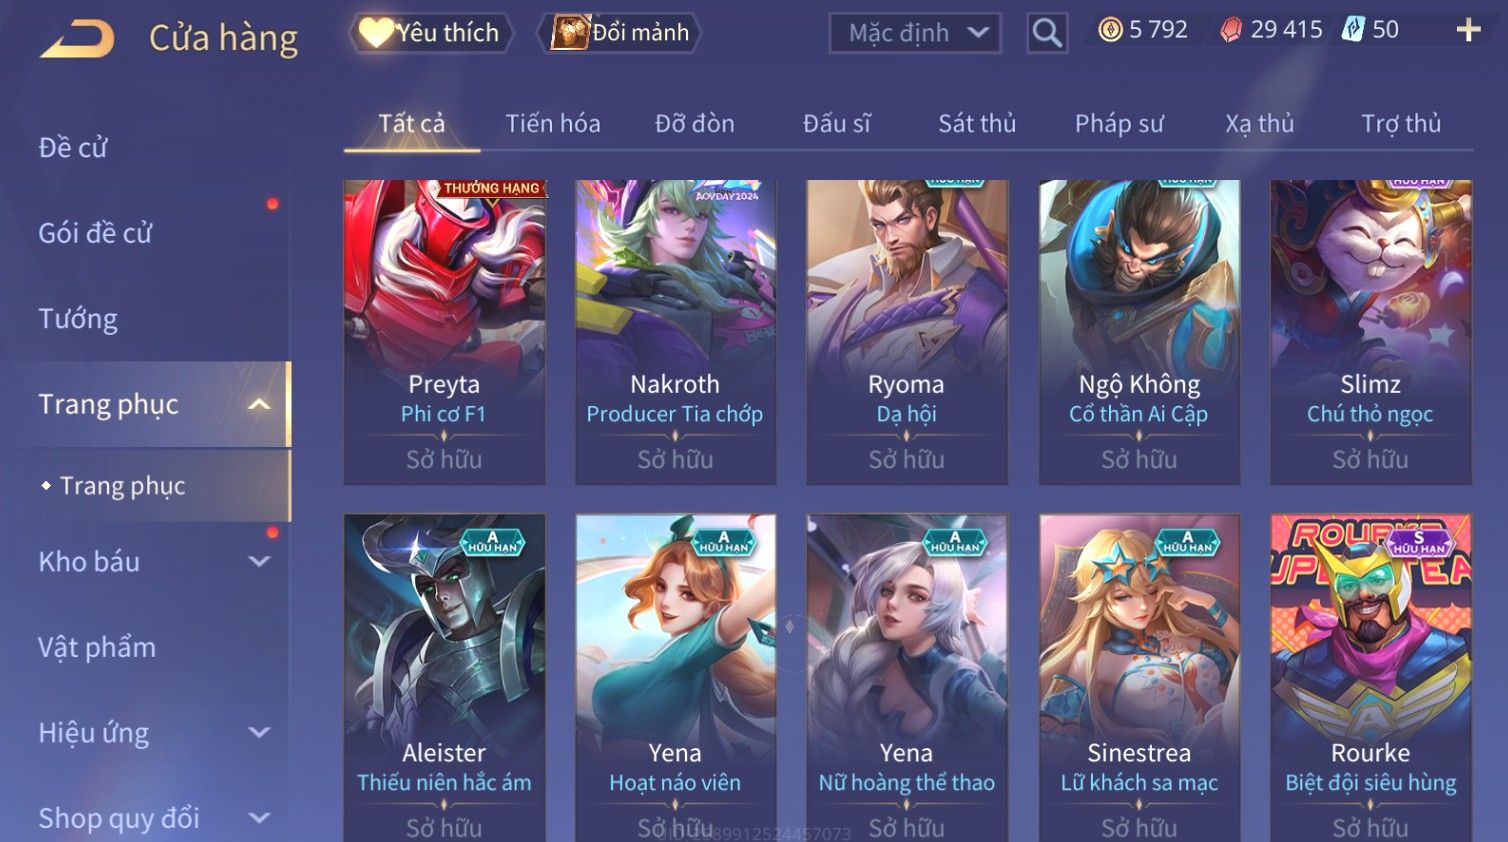Collapse the Trang phục sidebar section

(259, 404)
